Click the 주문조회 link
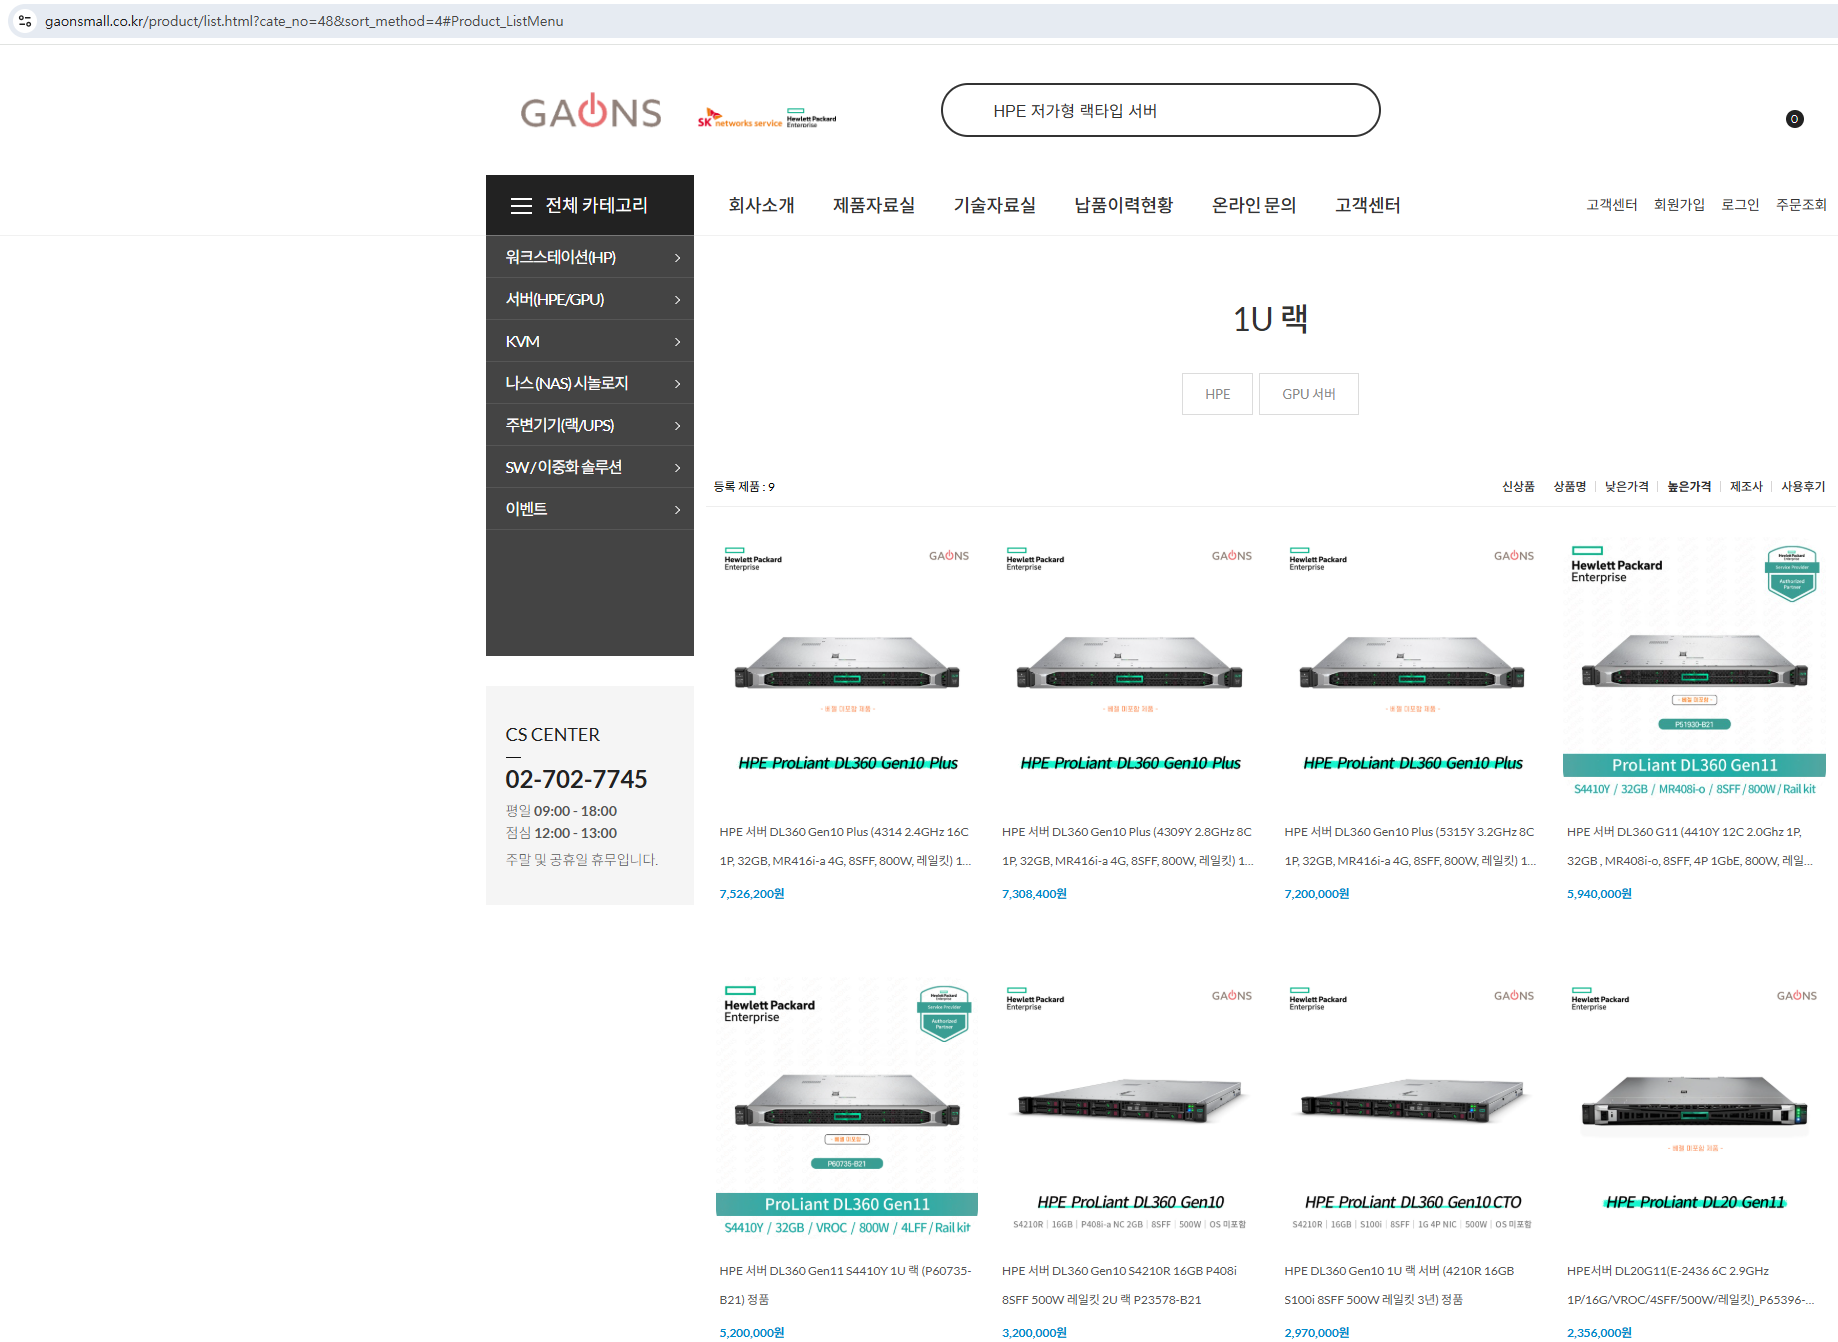Screen dimensions: 1838x1342 (1801, 204)
